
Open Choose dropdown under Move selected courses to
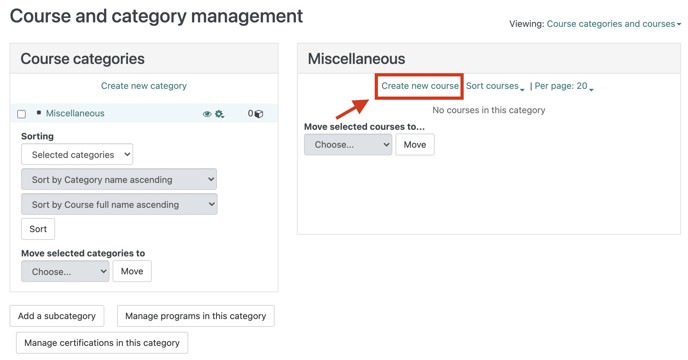click(x=348, y=145)
